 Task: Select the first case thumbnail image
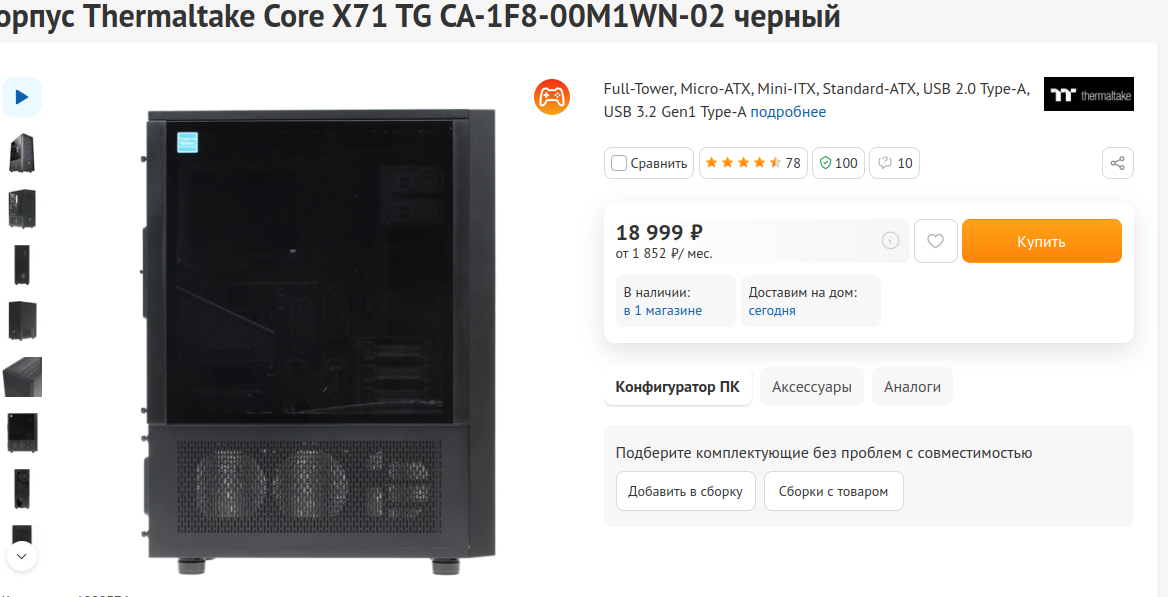(22, 153)
